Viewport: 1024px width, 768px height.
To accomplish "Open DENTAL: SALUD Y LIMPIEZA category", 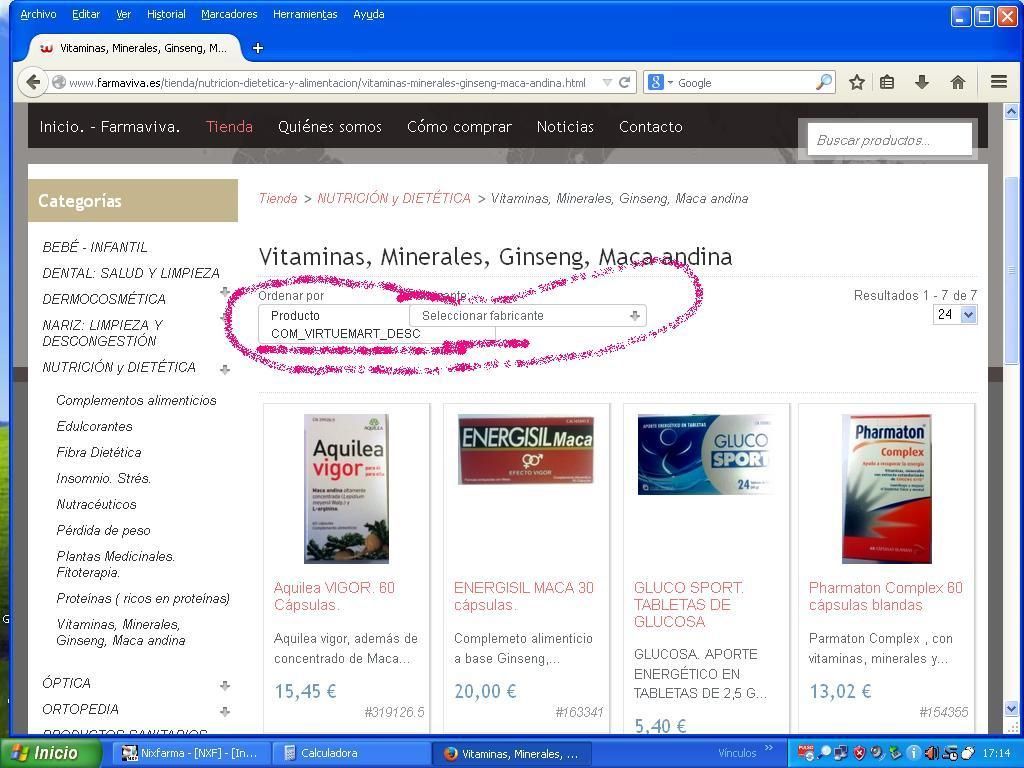I will click(x=131, y=273).
